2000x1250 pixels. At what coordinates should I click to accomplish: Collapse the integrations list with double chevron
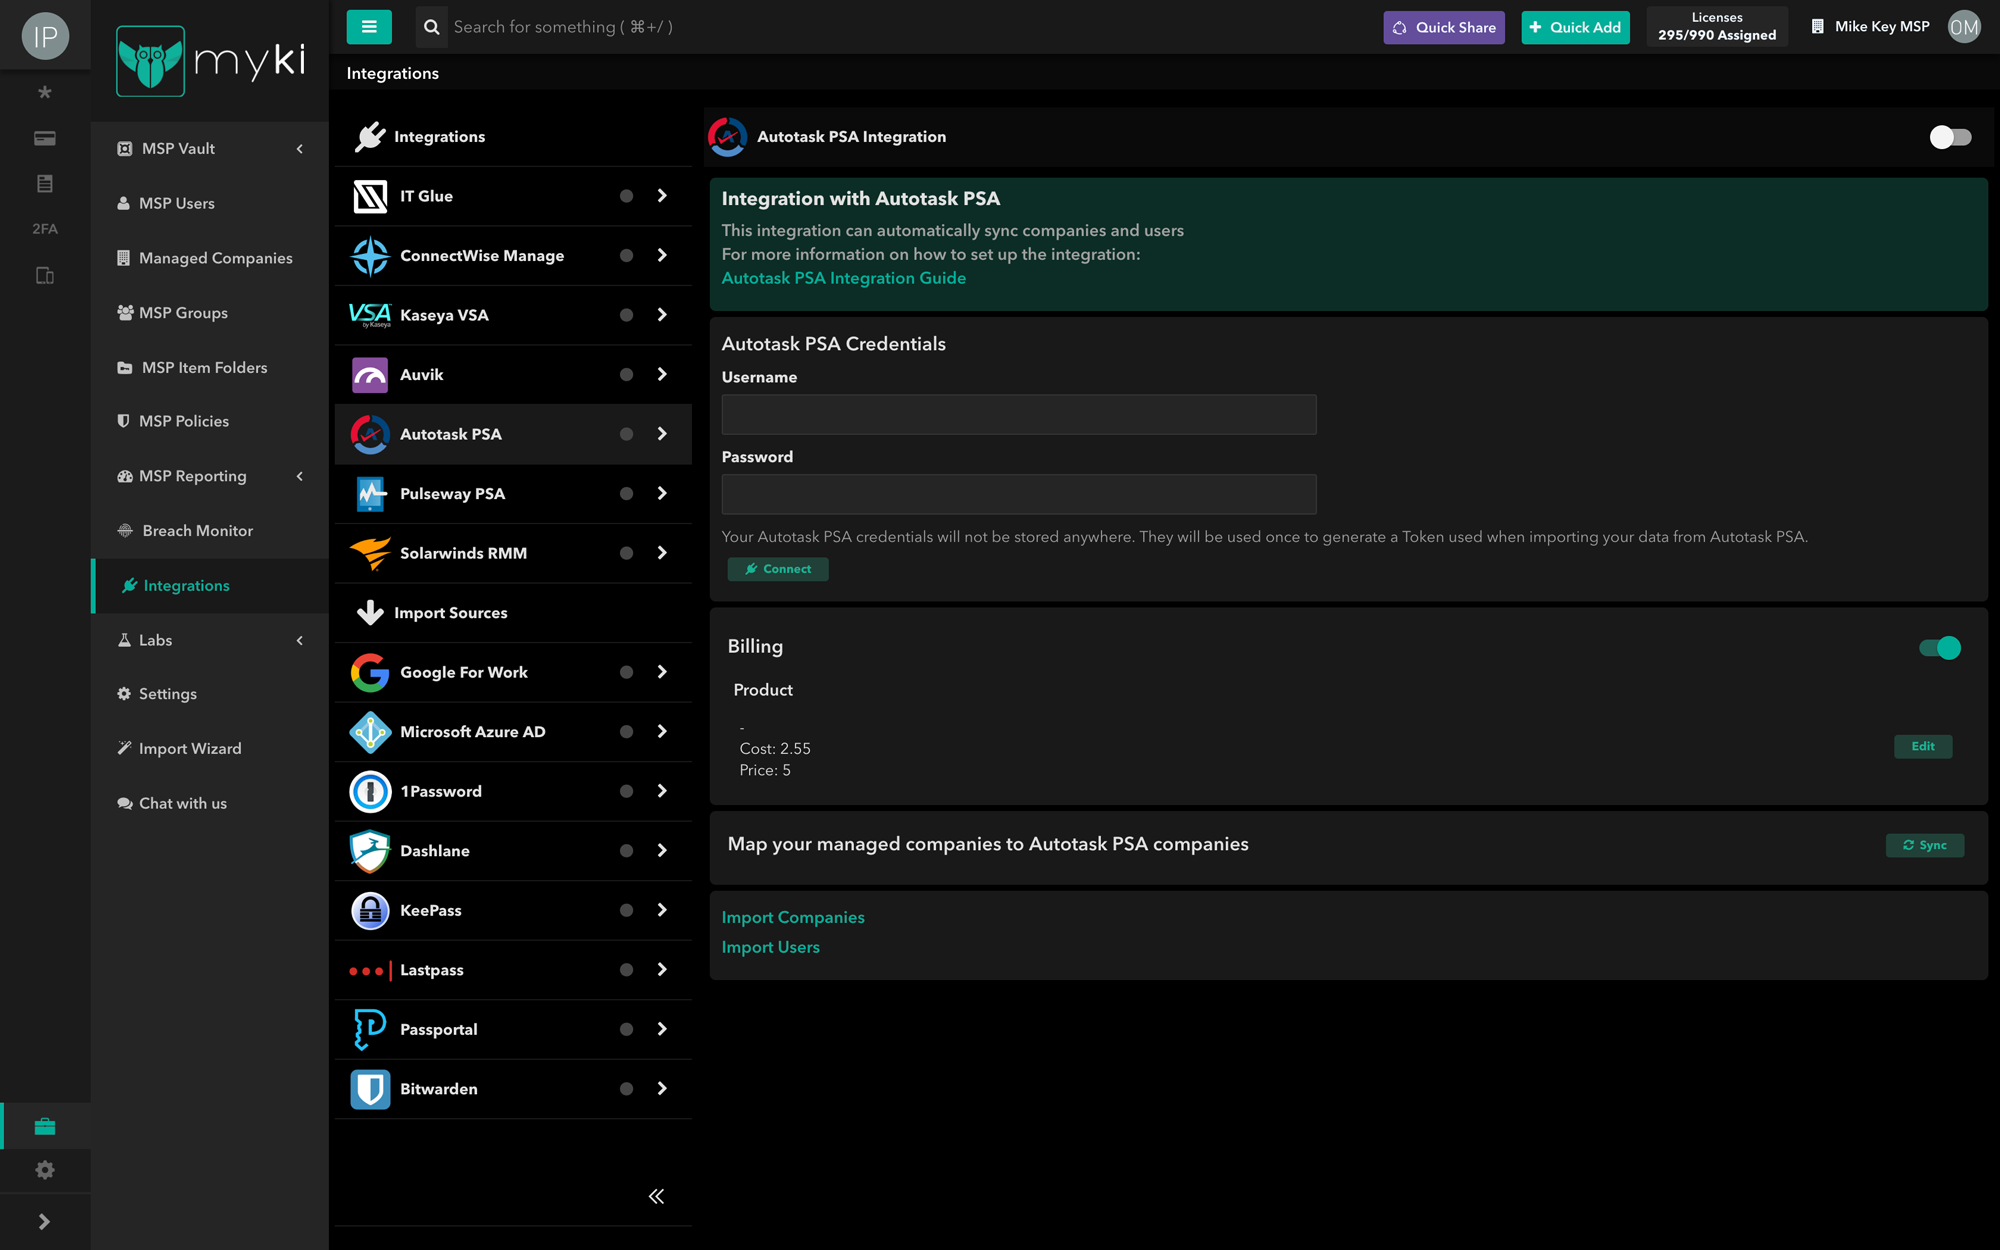coord(656,1196)
